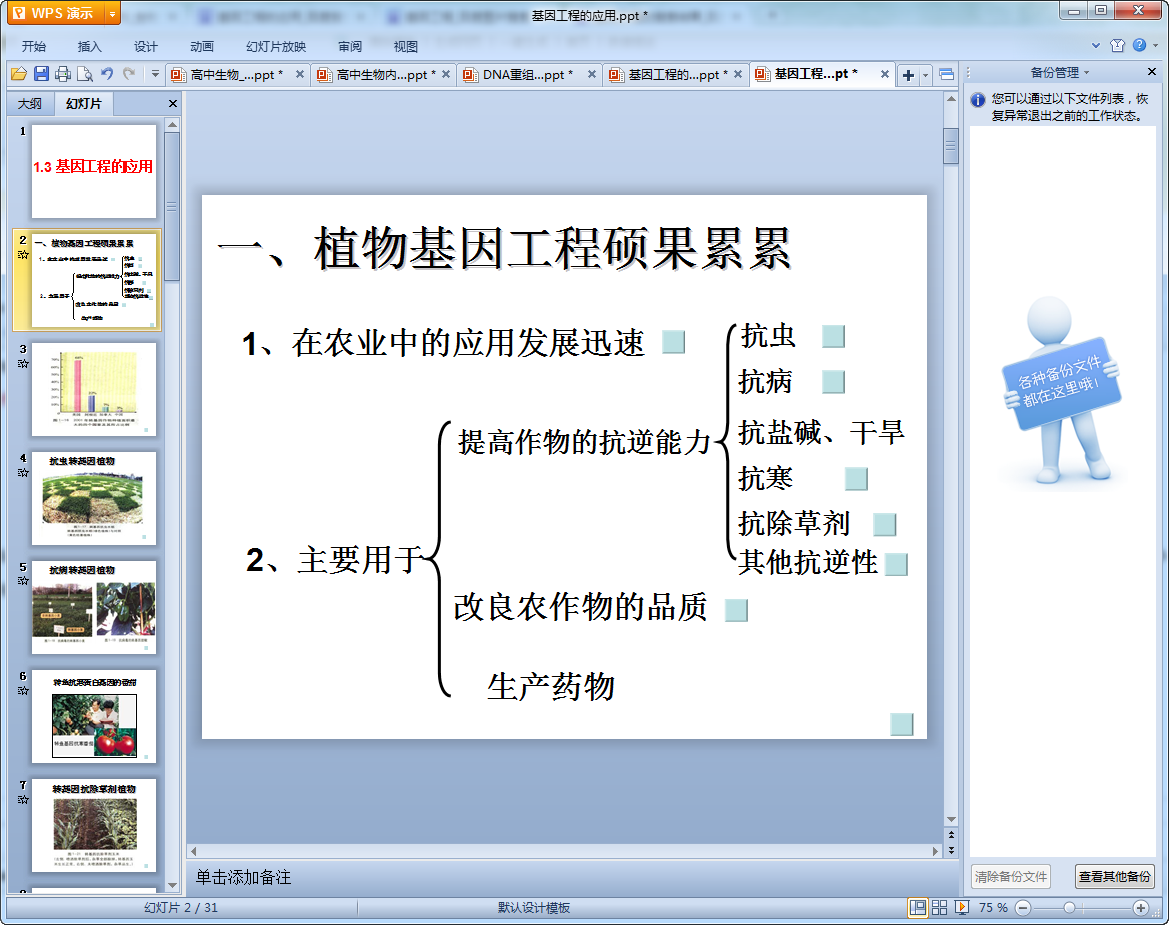1169x925 pixels.
Task: Open the 插入 menu tab
Action: click(x=89, y=46)
